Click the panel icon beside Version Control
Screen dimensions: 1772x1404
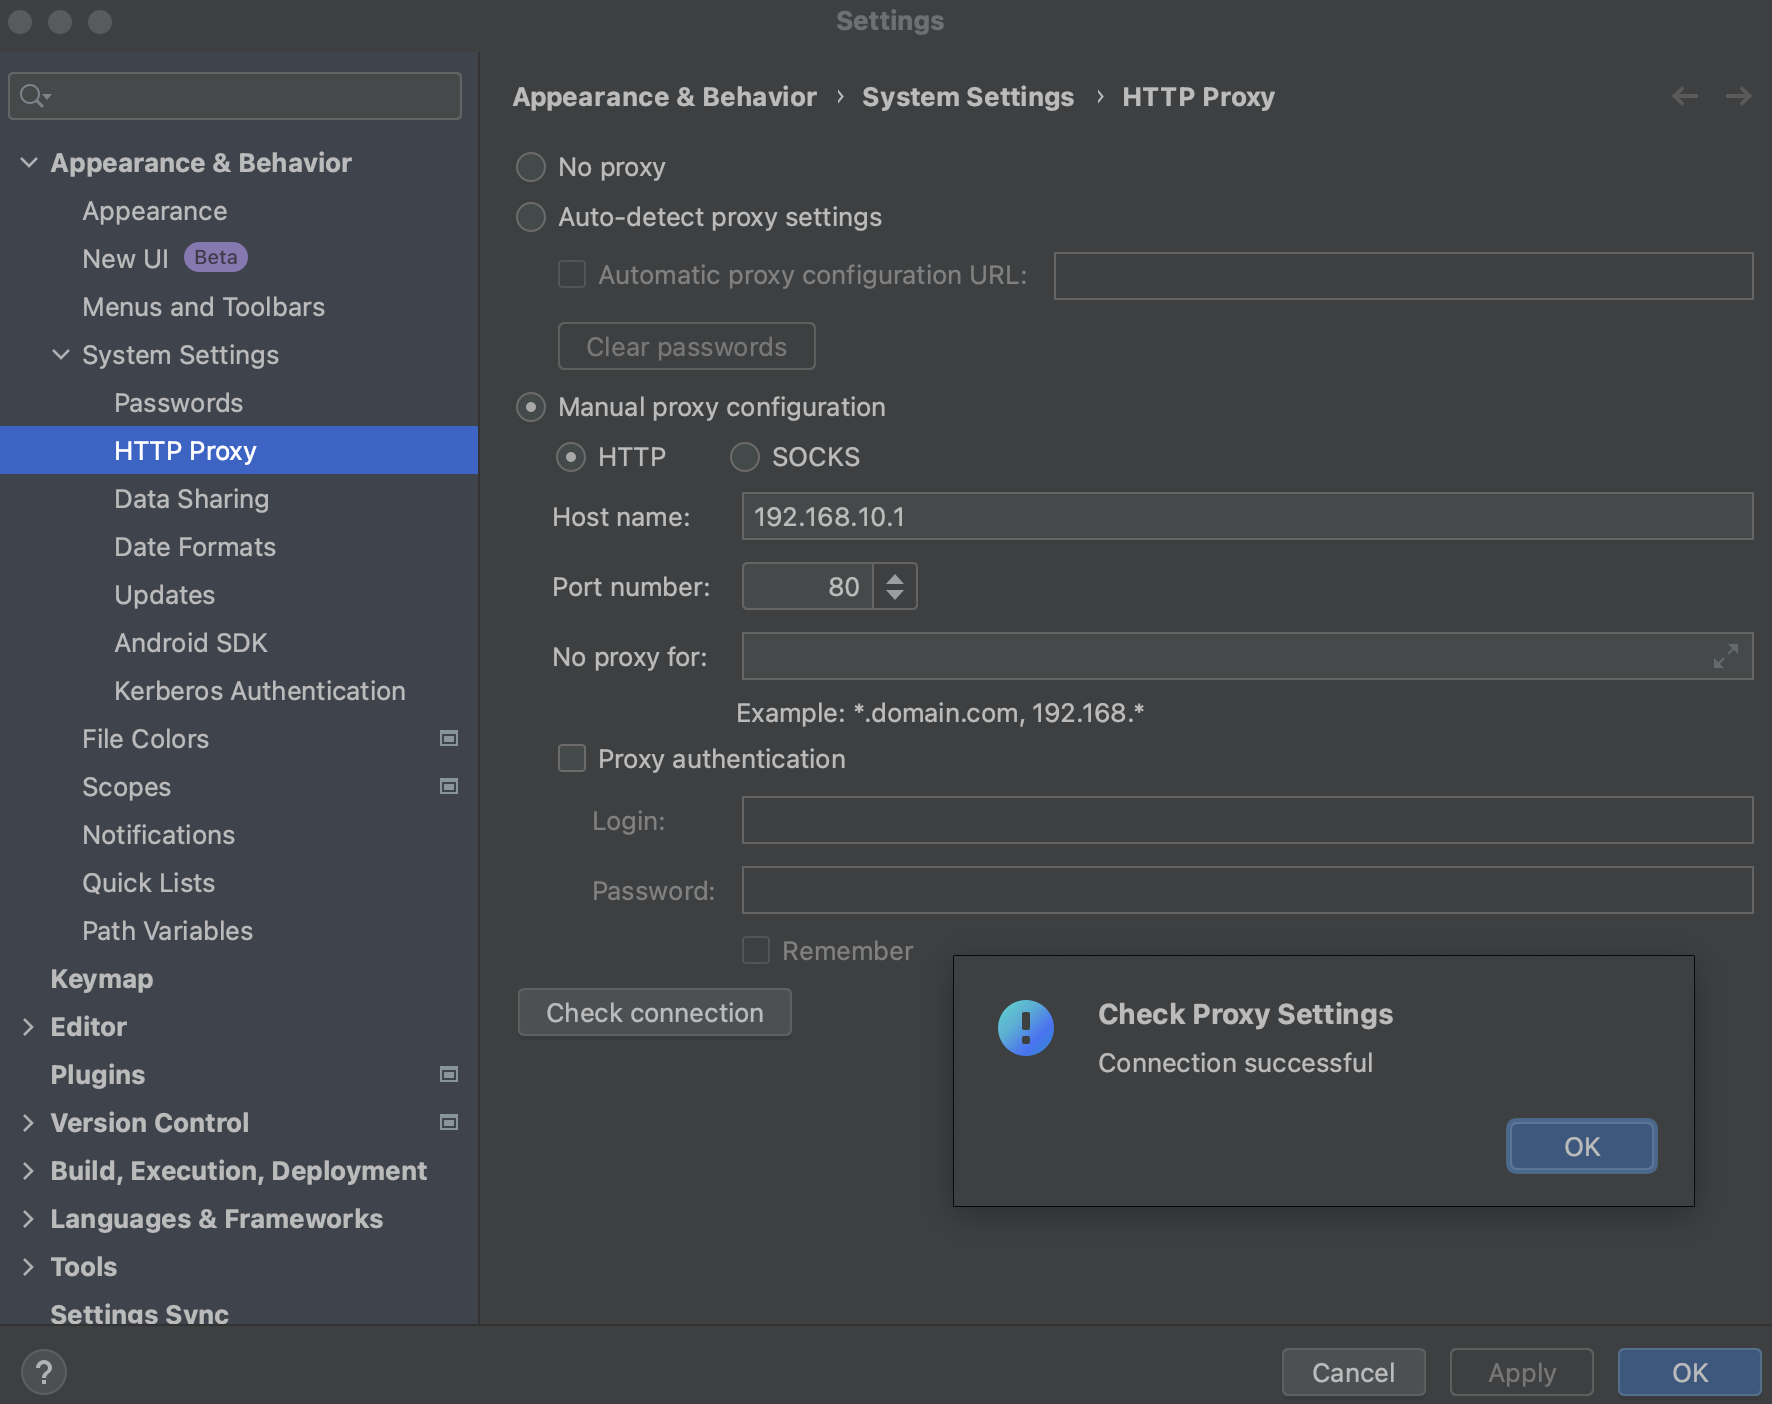[449, 1122]
